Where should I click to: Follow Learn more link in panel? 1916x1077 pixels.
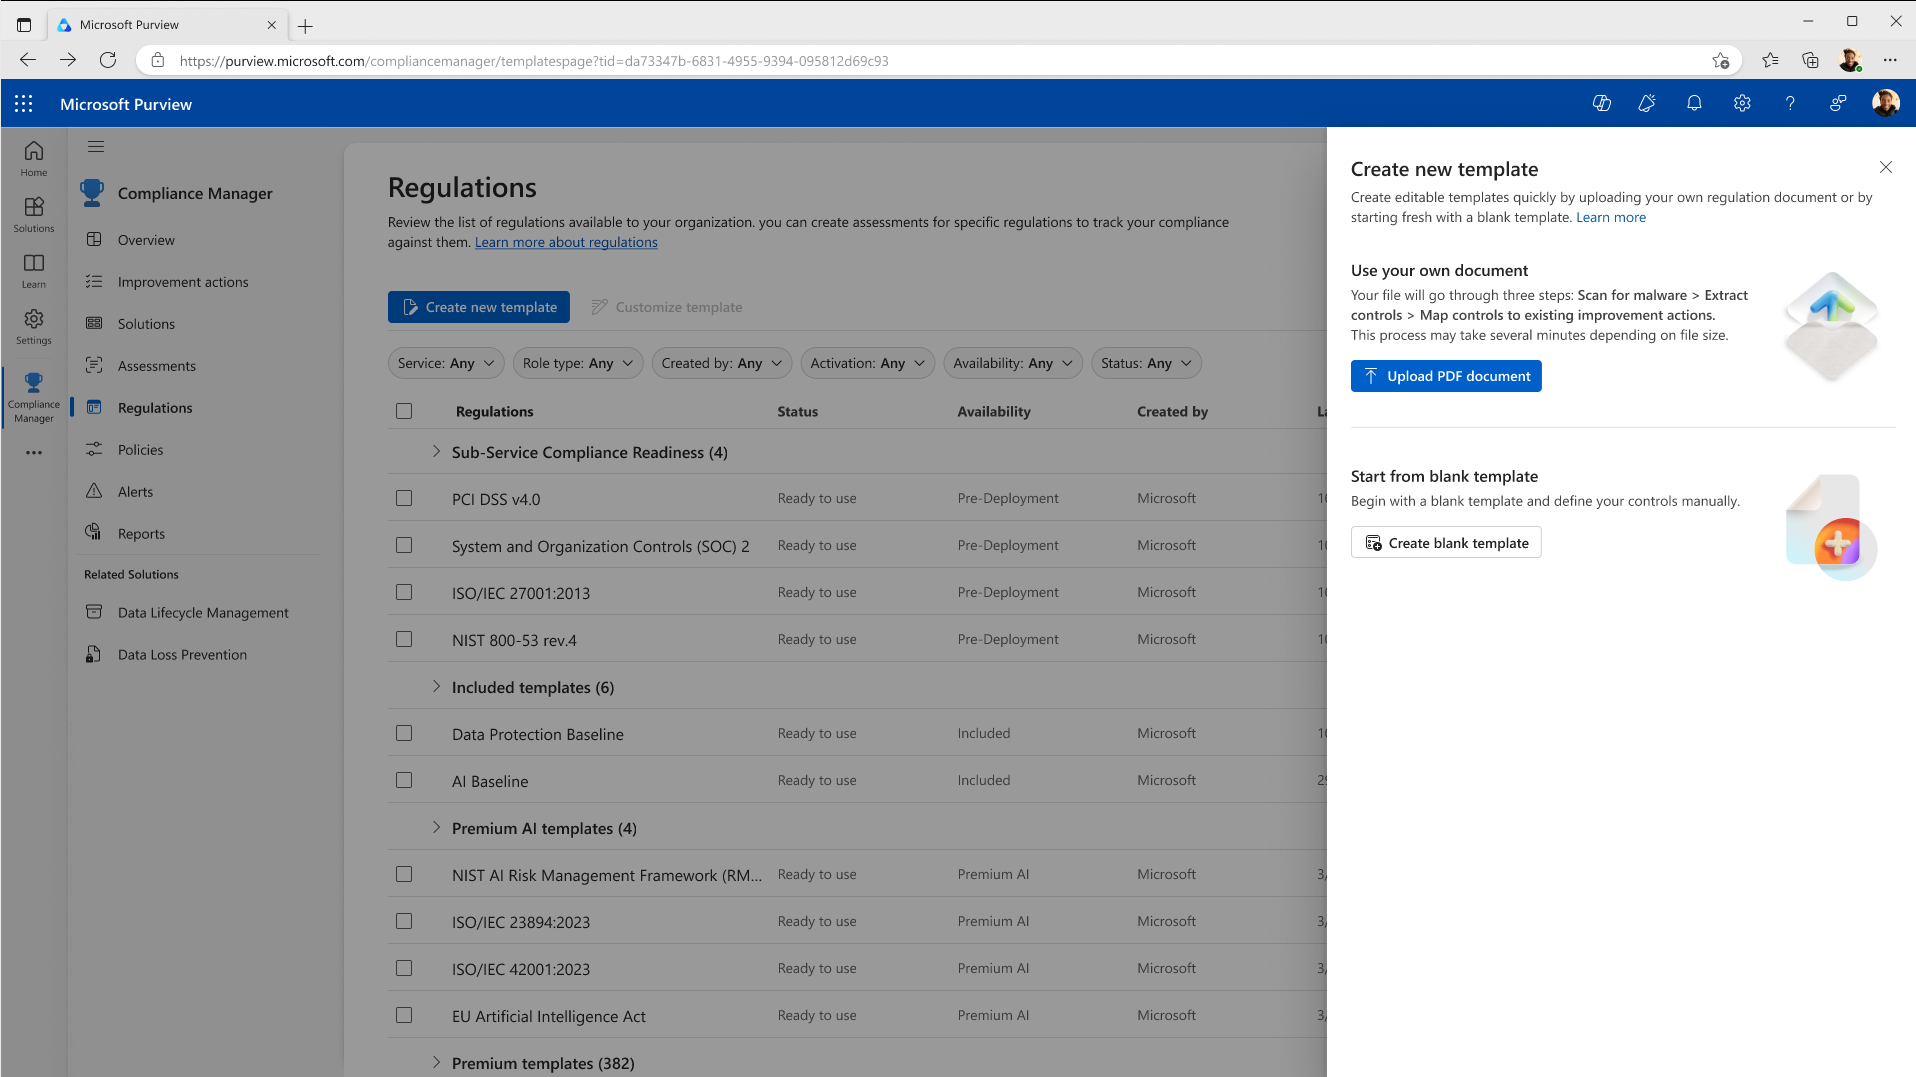1611,217
